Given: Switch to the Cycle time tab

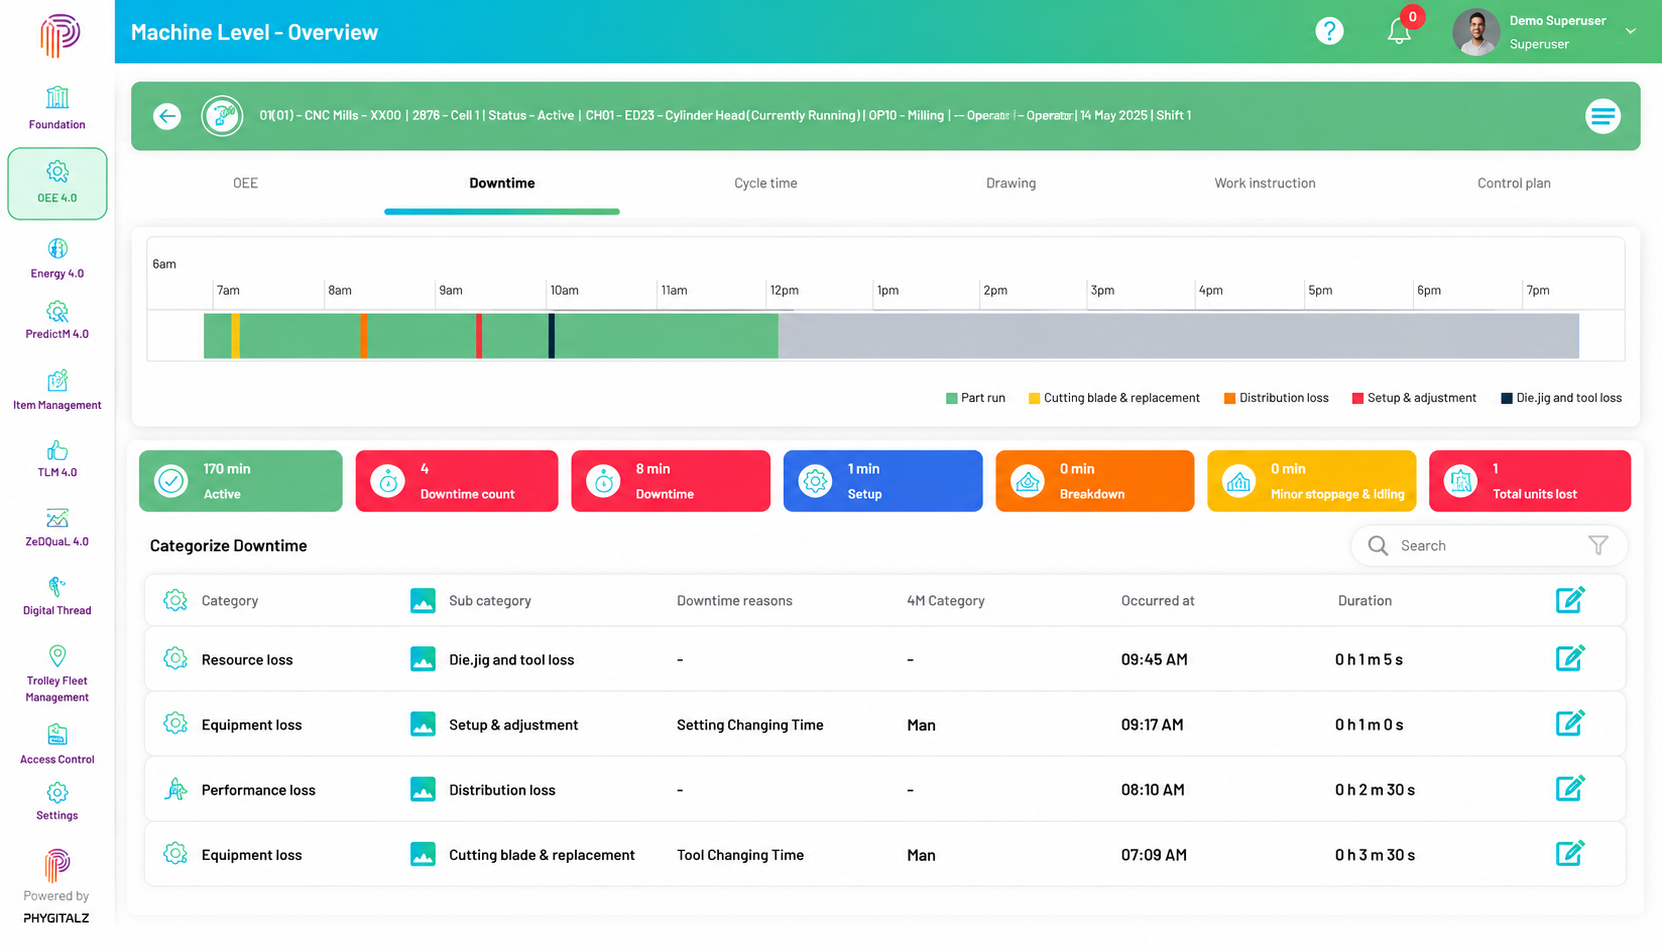Looking at the screenshot, I should 765,183.
